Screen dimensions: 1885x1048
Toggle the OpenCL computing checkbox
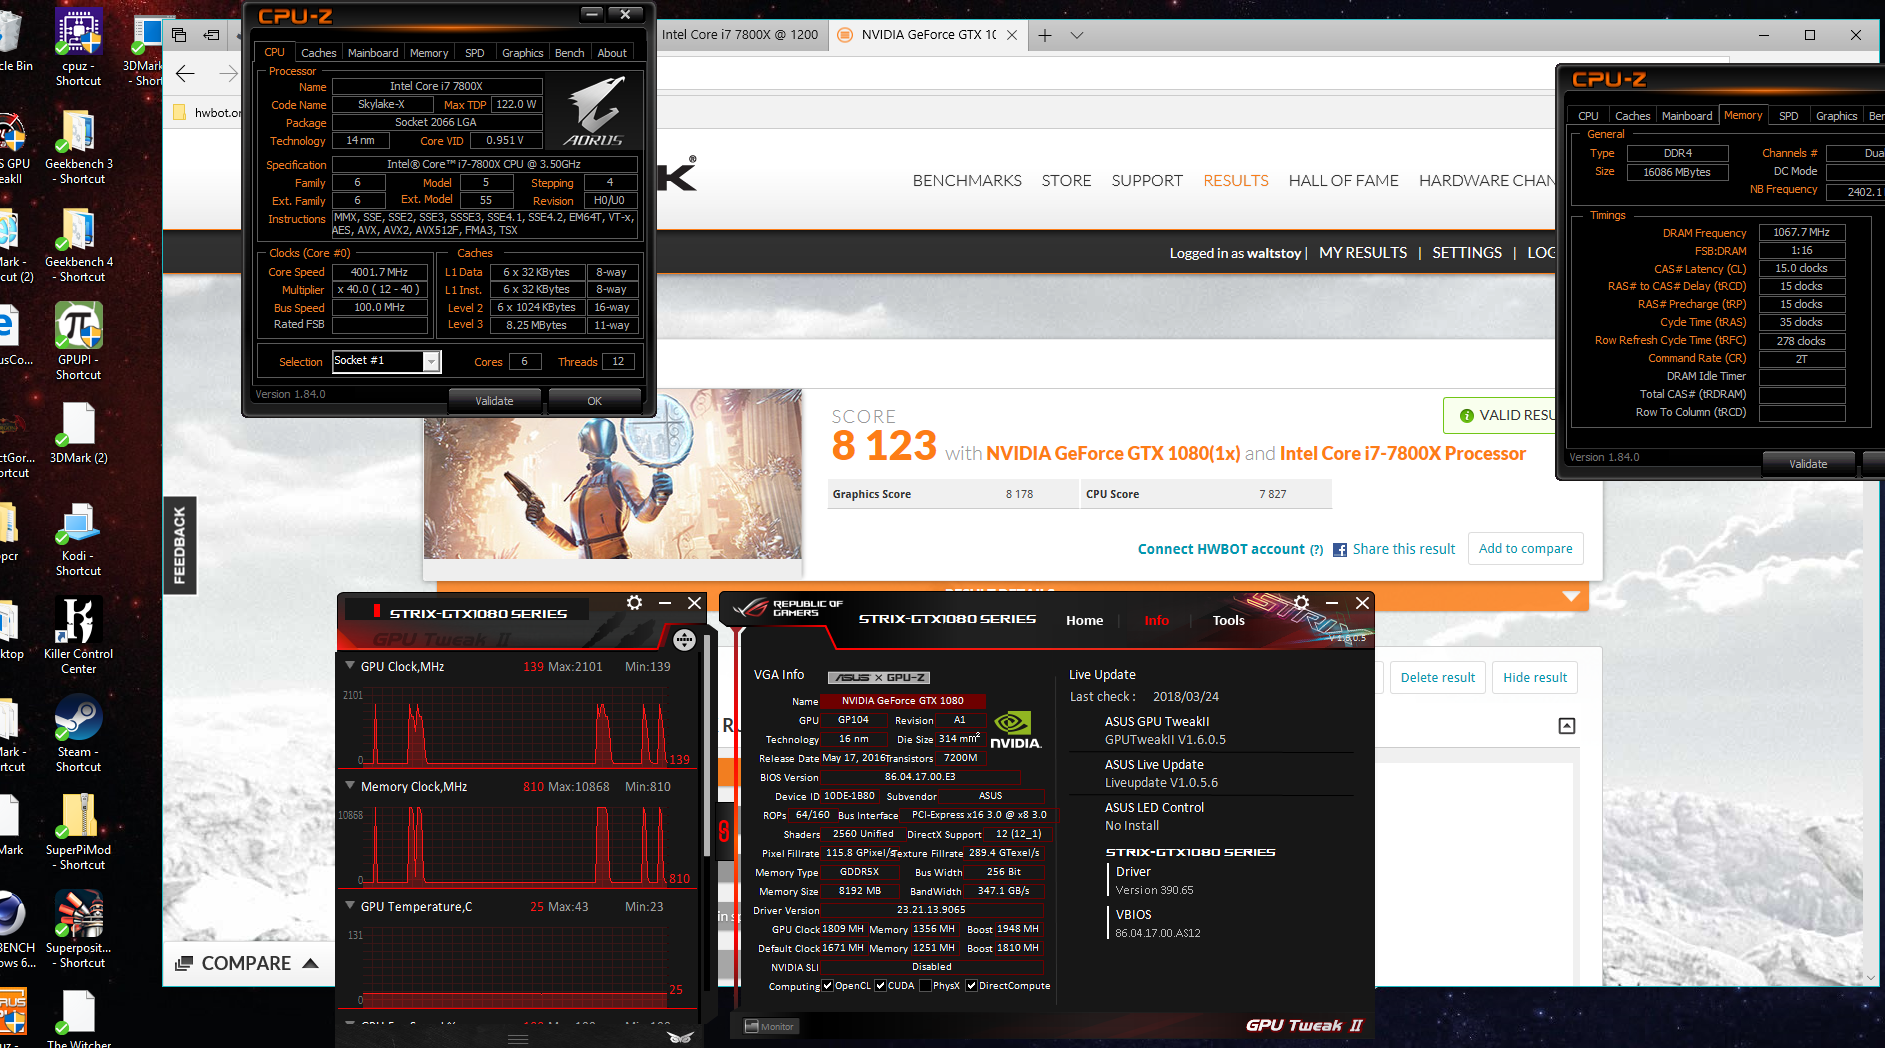point(827,986)
